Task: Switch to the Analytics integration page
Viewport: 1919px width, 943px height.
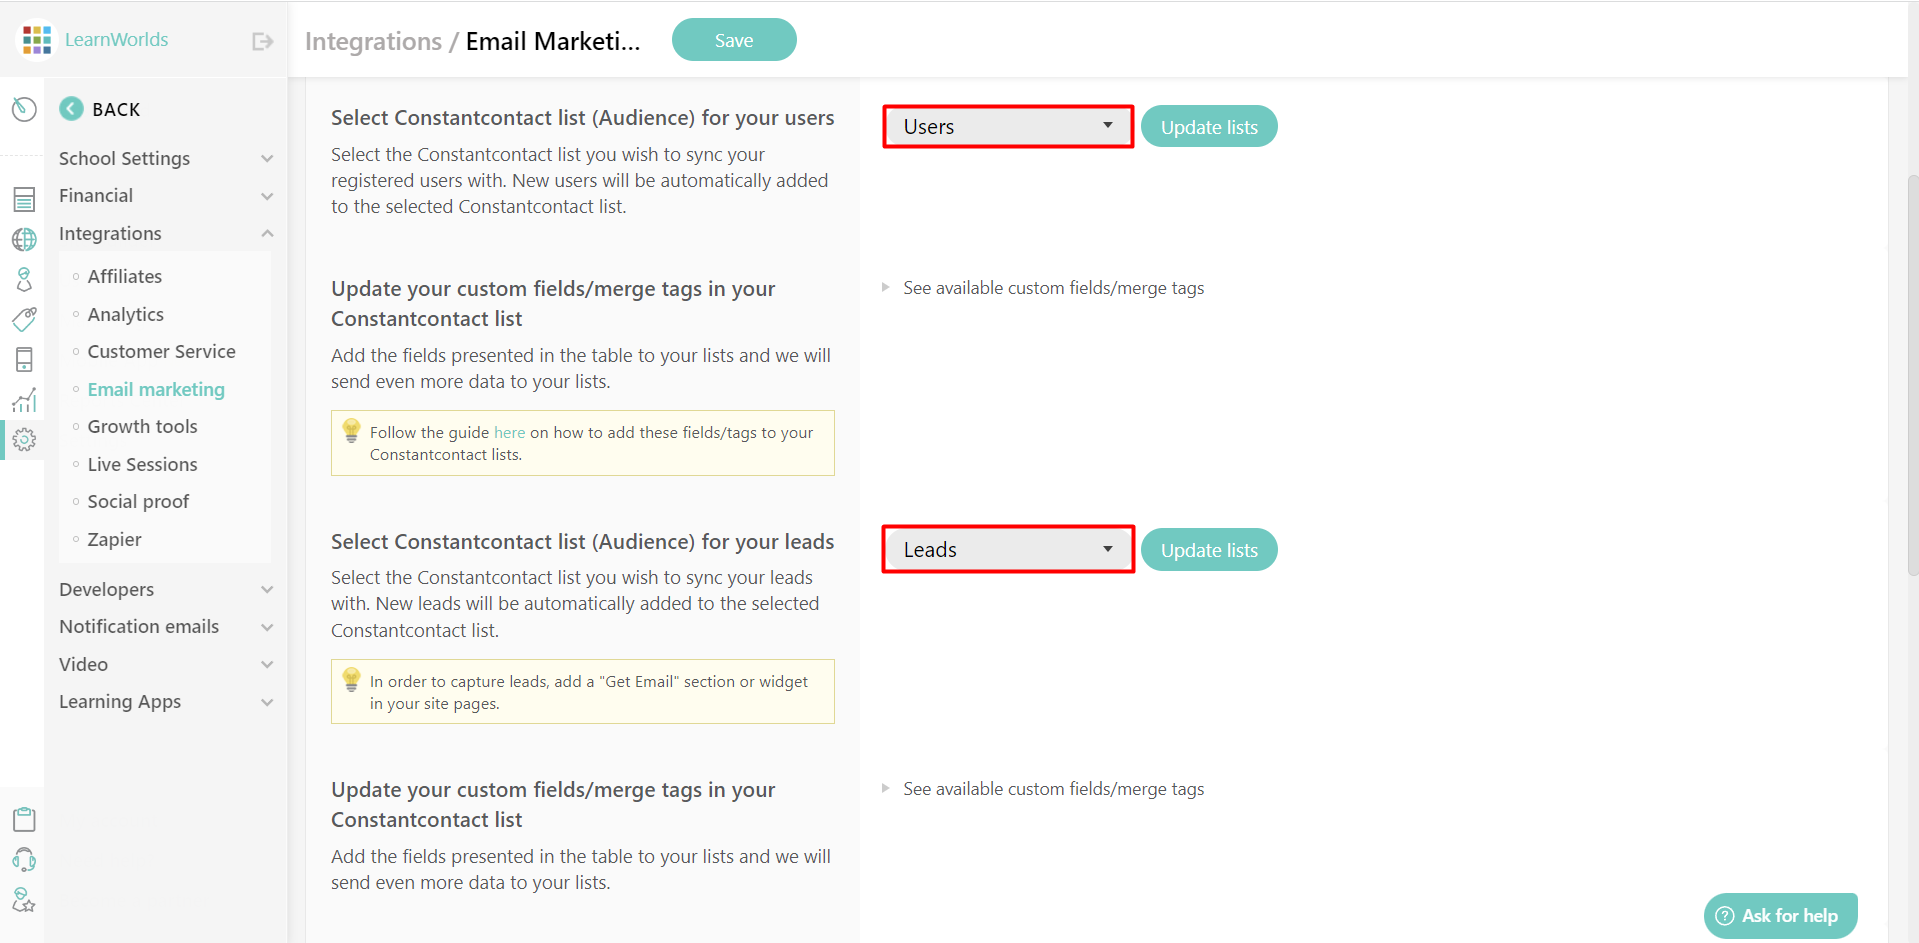Action: [x=126, y=314]
